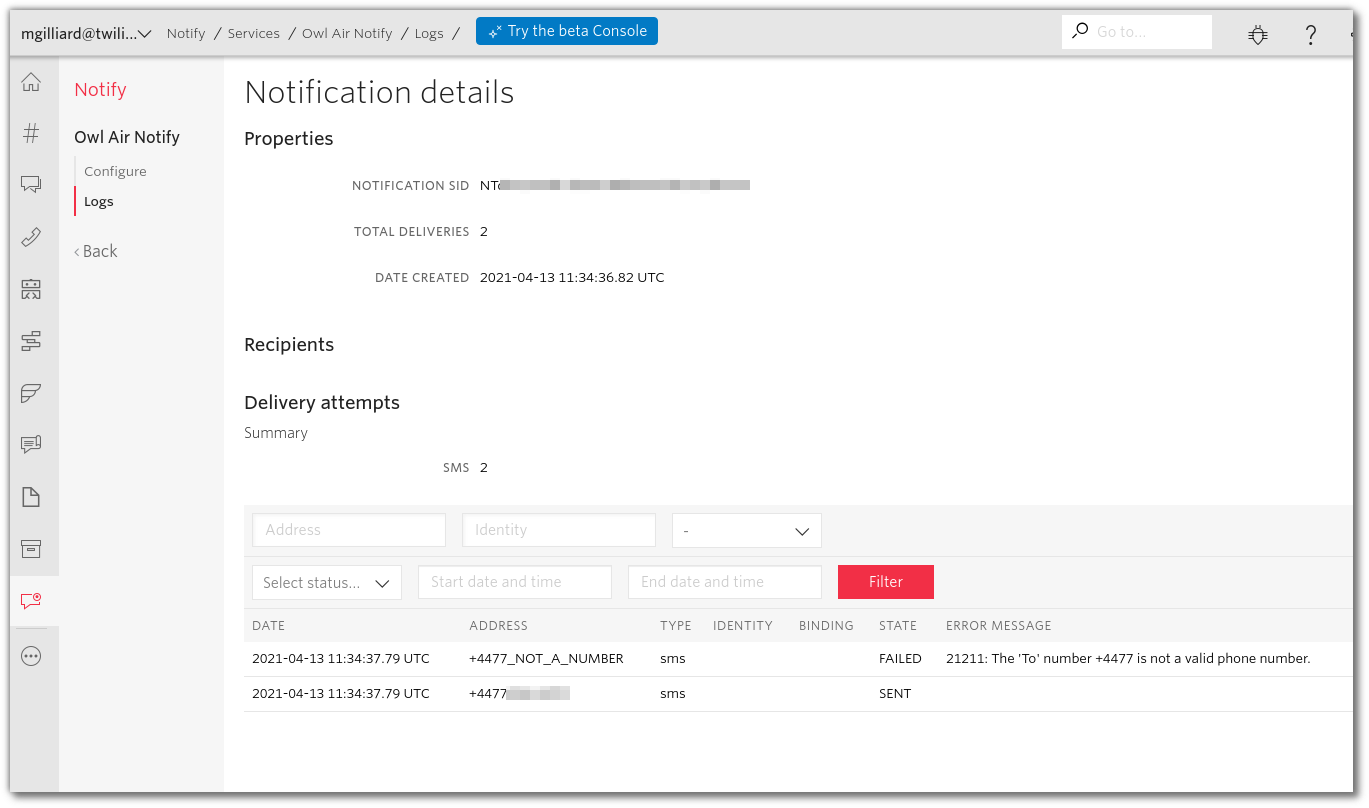This screenshot has width=1369, height=808.
Task: Click the STATE column header
Action: click(898, 625)
